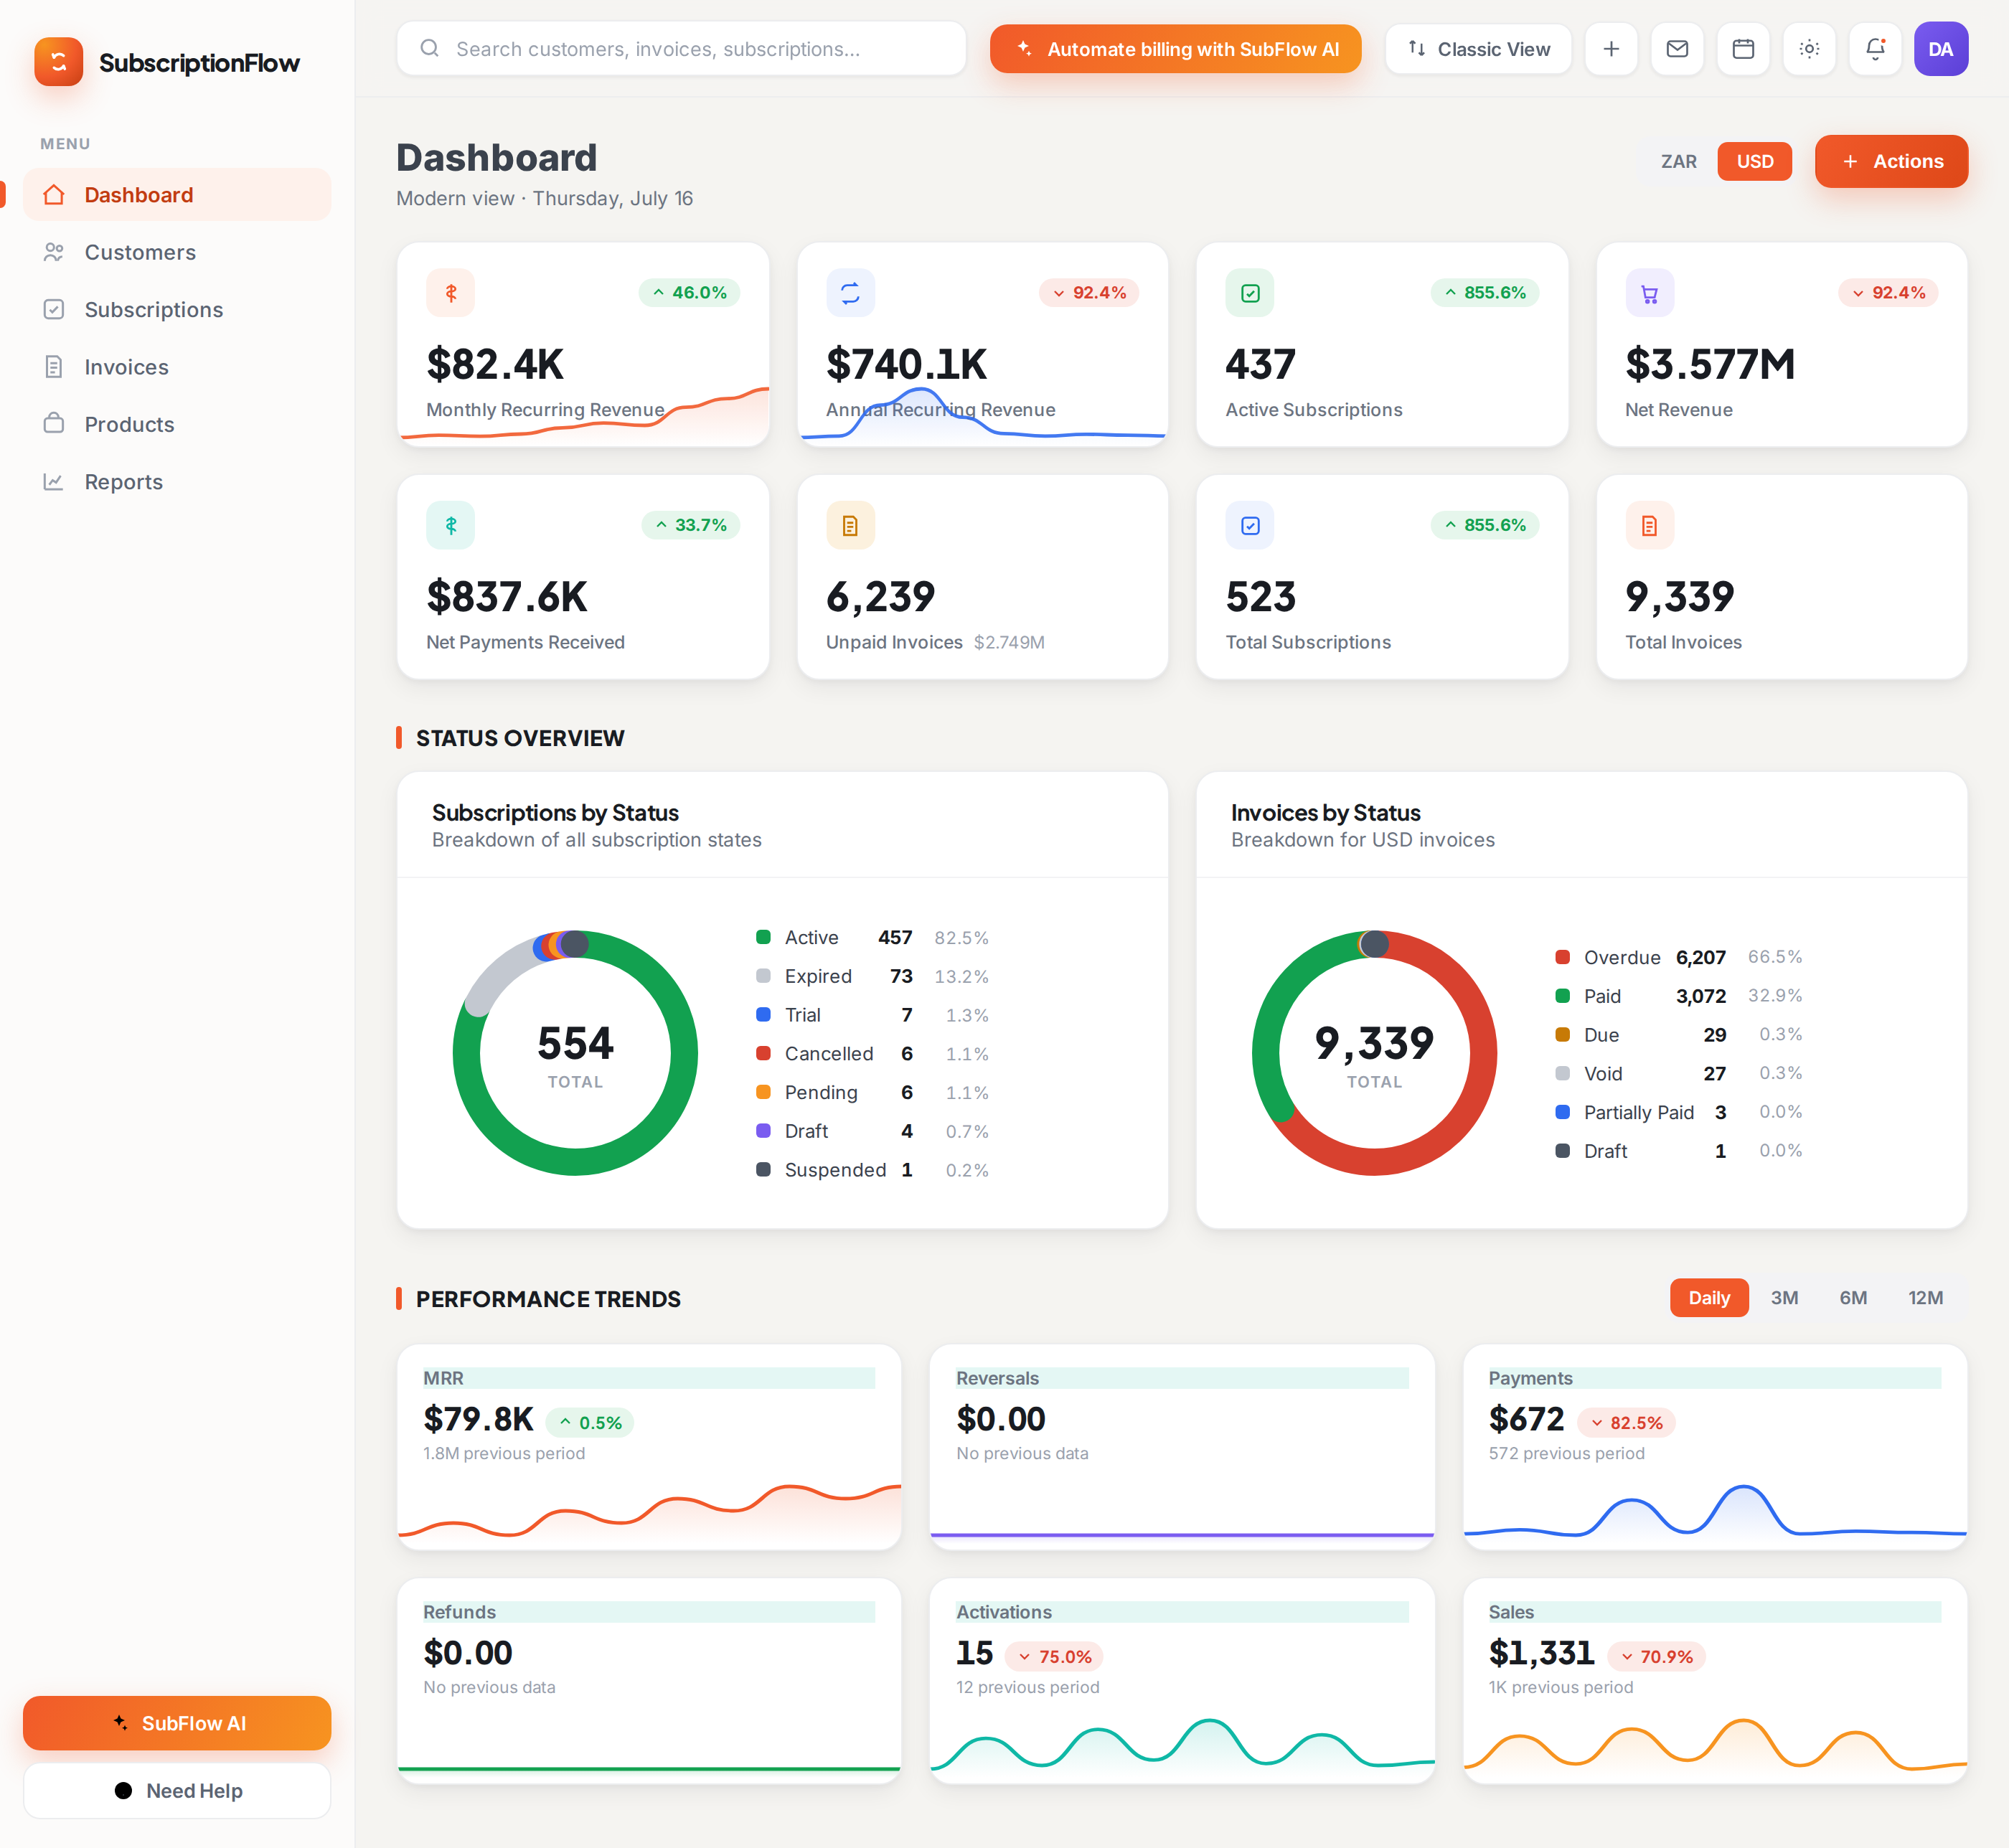This screenshot has height=1848, width=2009.
Task: Switch trends to 3M range
Action: [1785, 1298]
